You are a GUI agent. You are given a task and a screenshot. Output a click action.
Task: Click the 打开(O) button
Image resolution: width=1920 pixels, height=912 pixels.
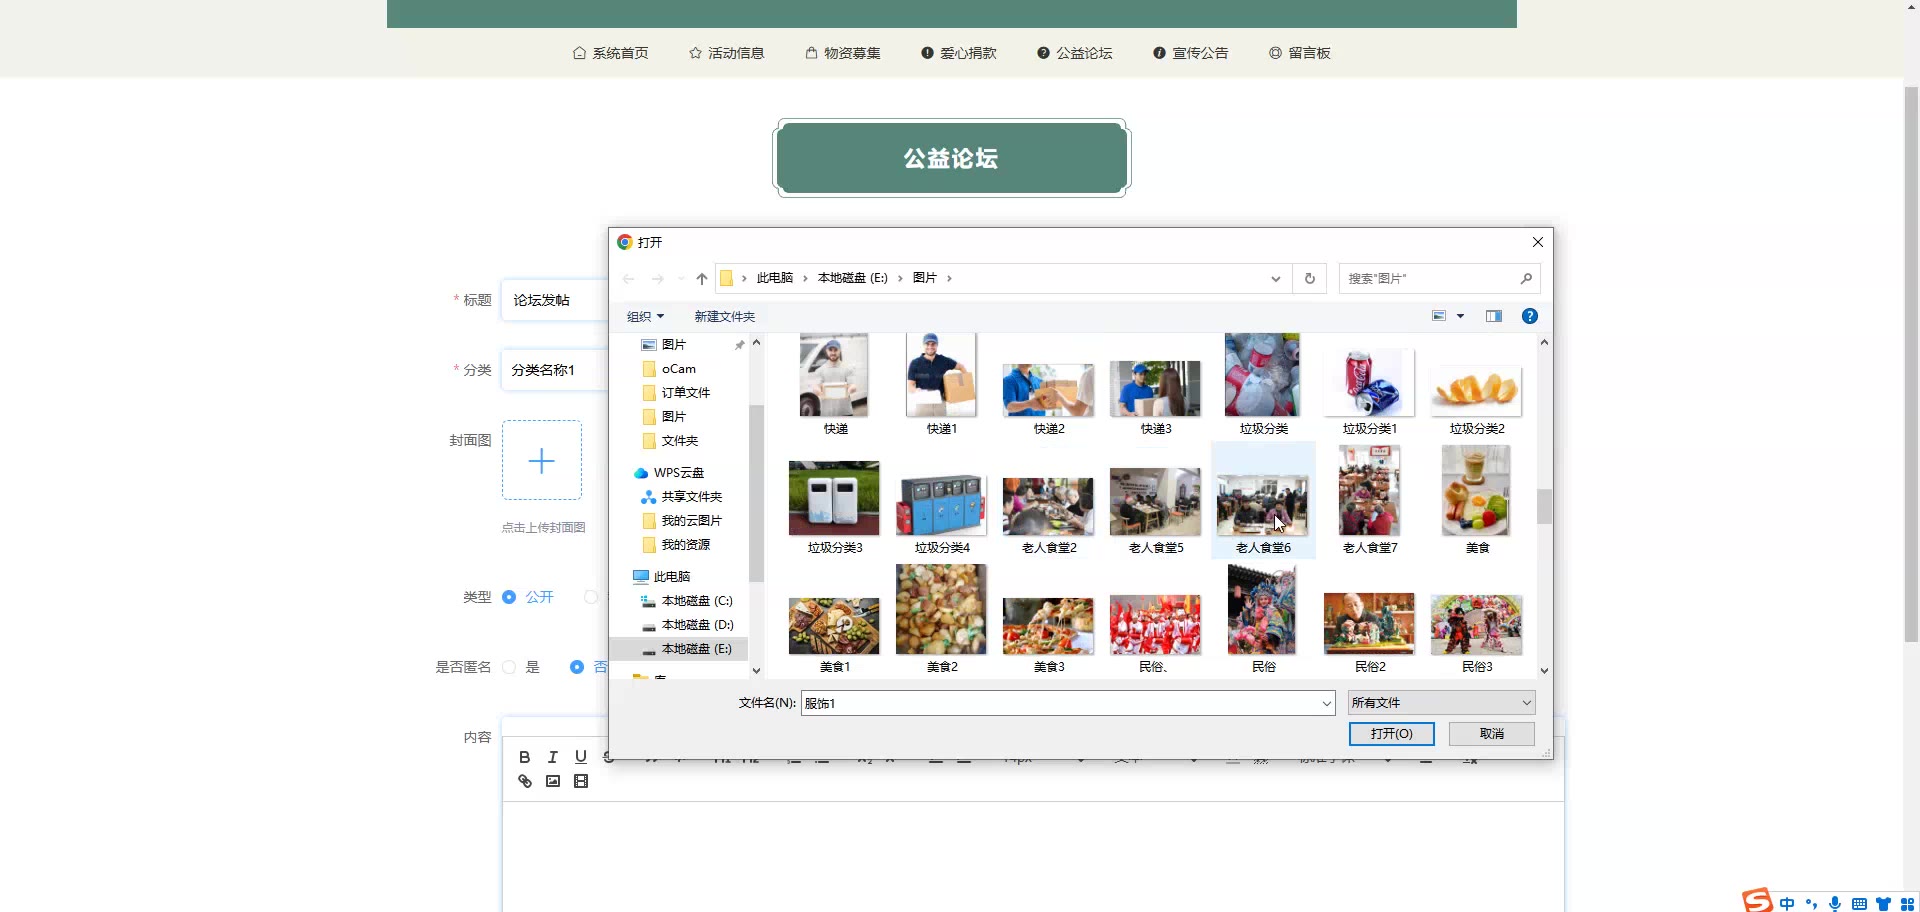click(1391, 734)
